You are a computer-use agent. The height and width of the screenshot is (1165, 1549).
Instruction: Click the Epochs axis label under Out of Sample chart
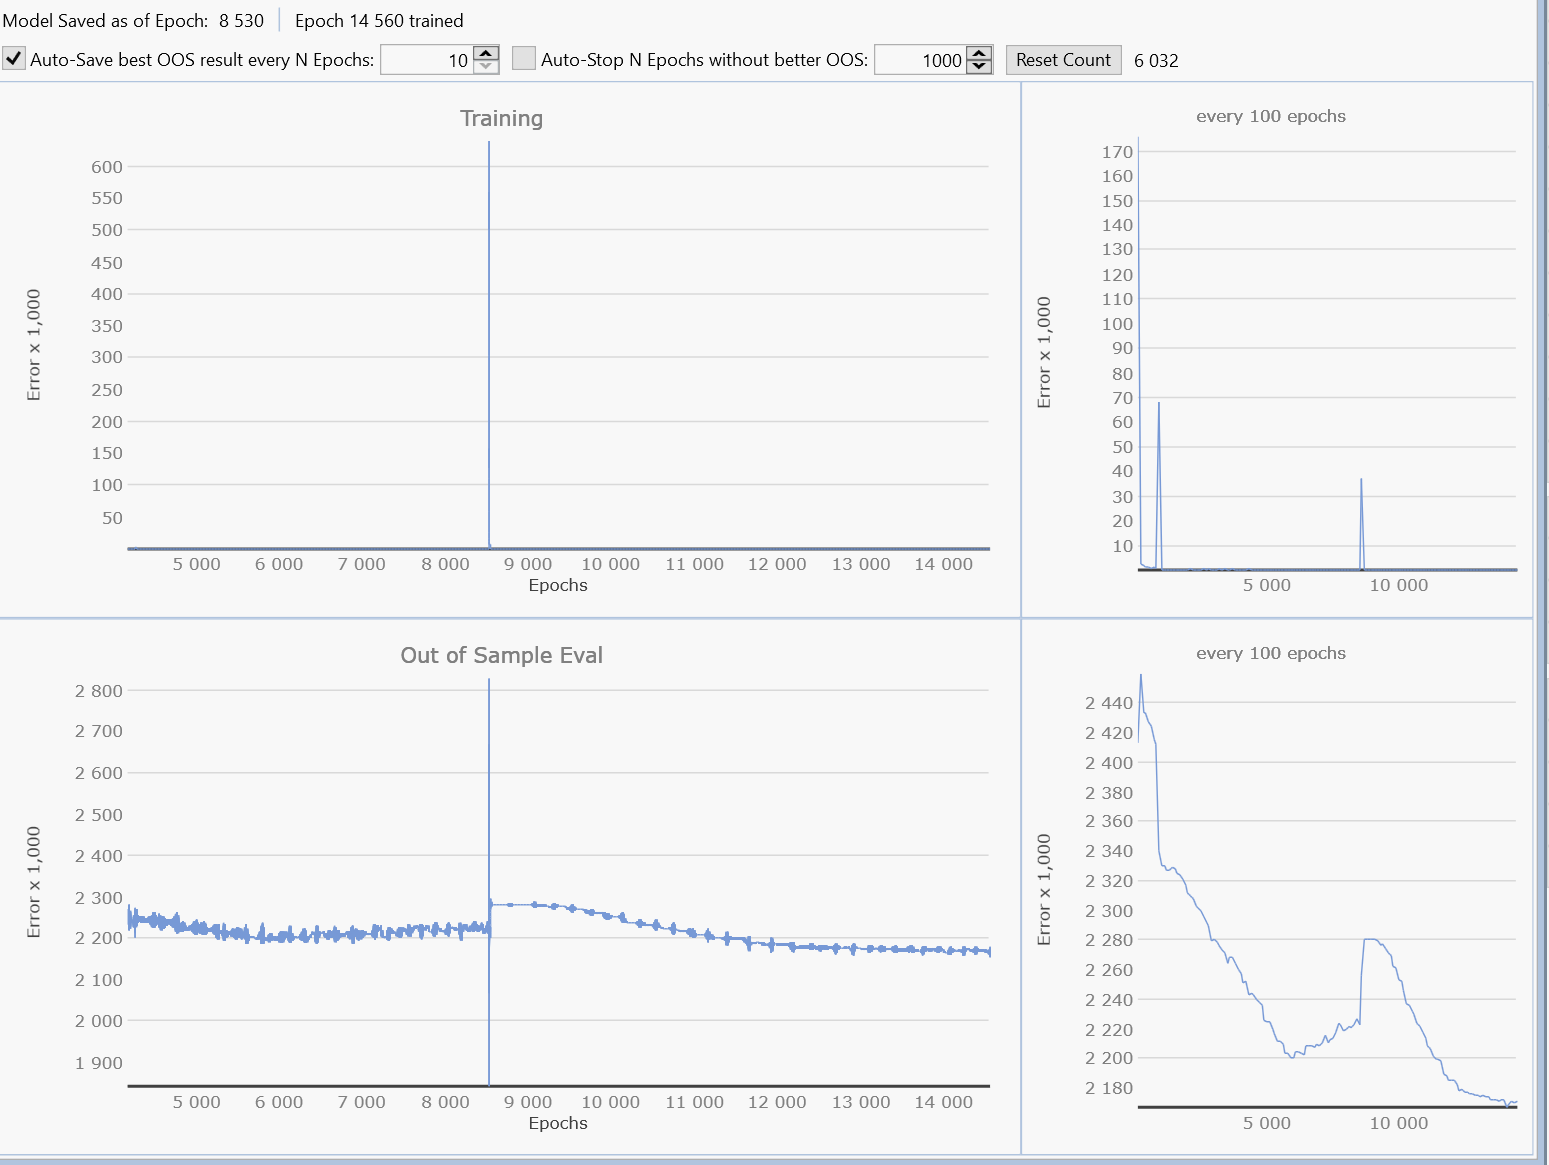558,1123
